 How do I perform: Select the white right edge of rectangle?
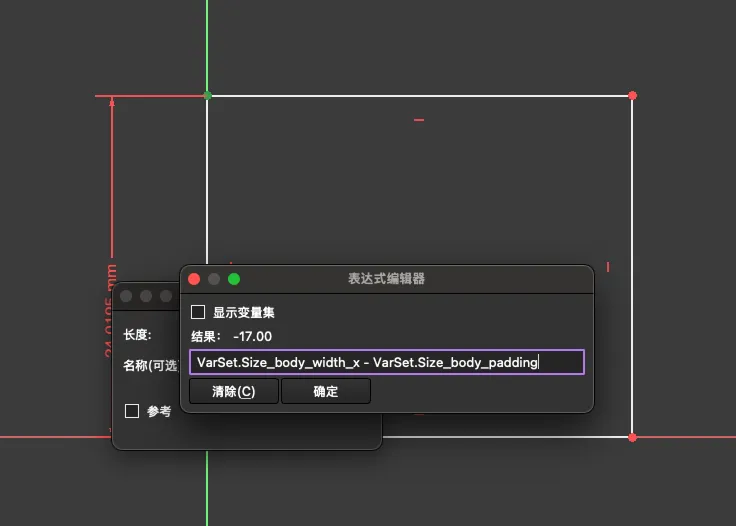coord(632,200)
